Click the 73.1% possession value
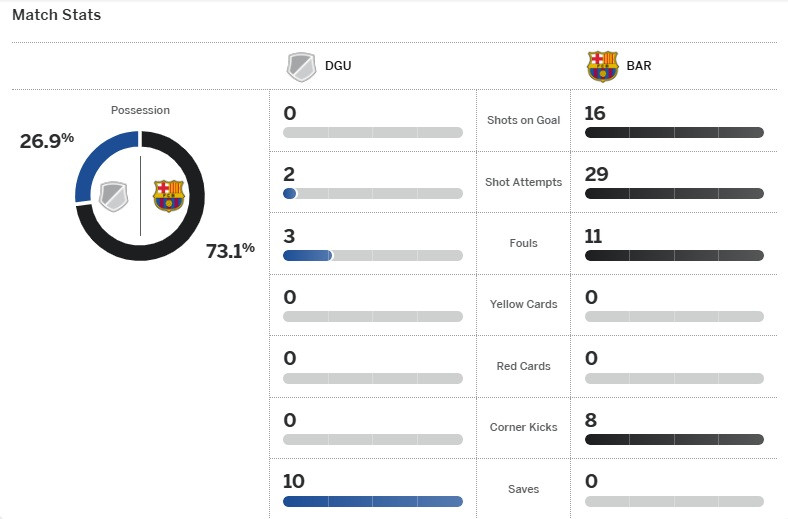The image size is (788, 519). coord(230,250)
